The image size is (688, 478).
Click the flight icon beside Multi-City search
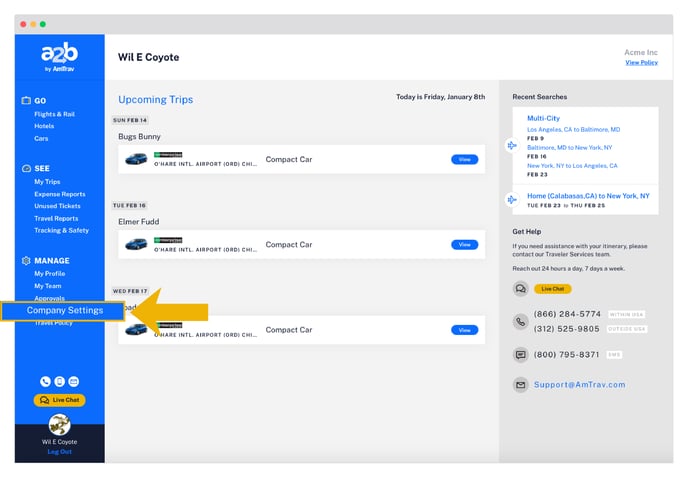click(x=512, y=146)
